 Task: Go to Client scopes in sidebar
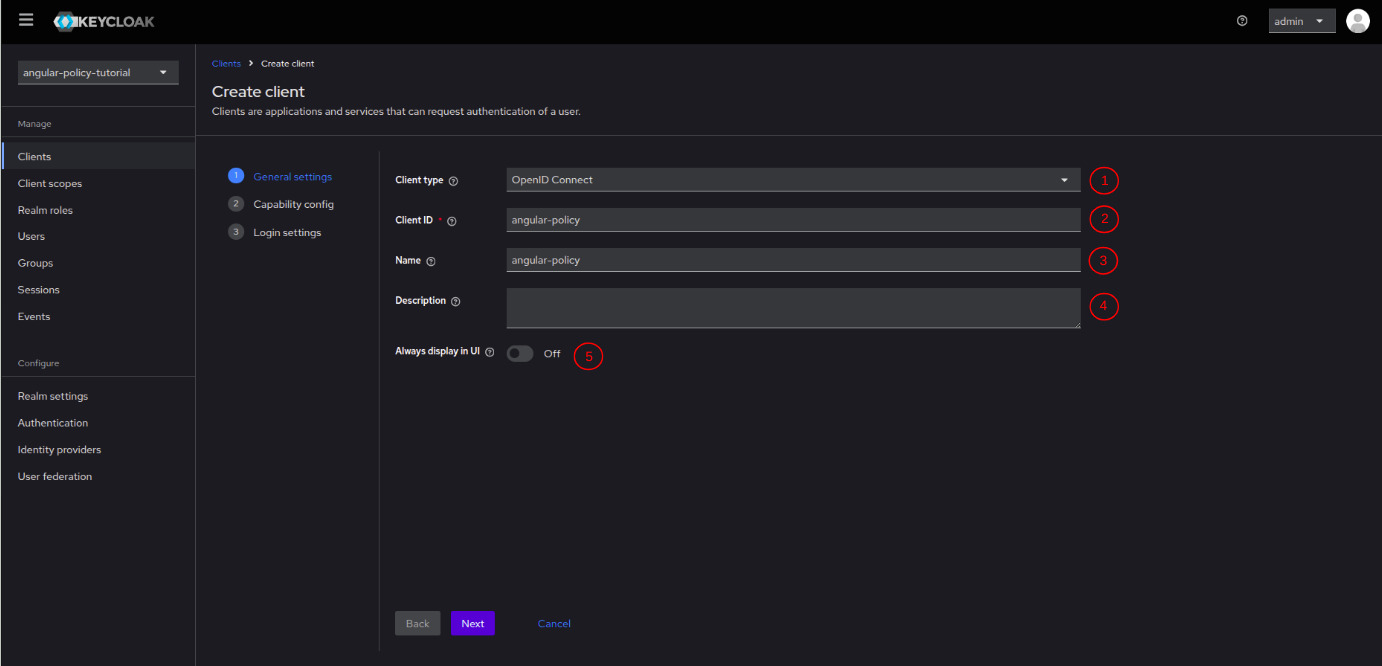coord(50,184)
